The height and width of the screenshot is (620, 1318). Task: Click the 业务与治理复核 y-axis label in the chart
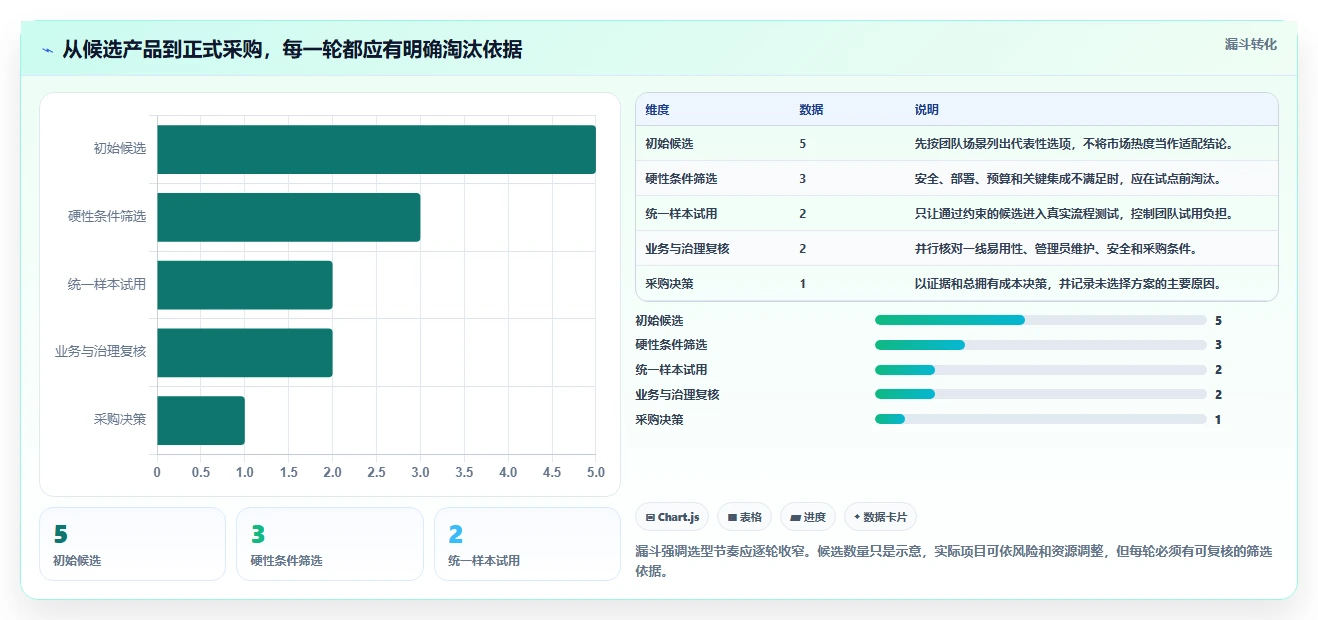click(x=101, y=352)
